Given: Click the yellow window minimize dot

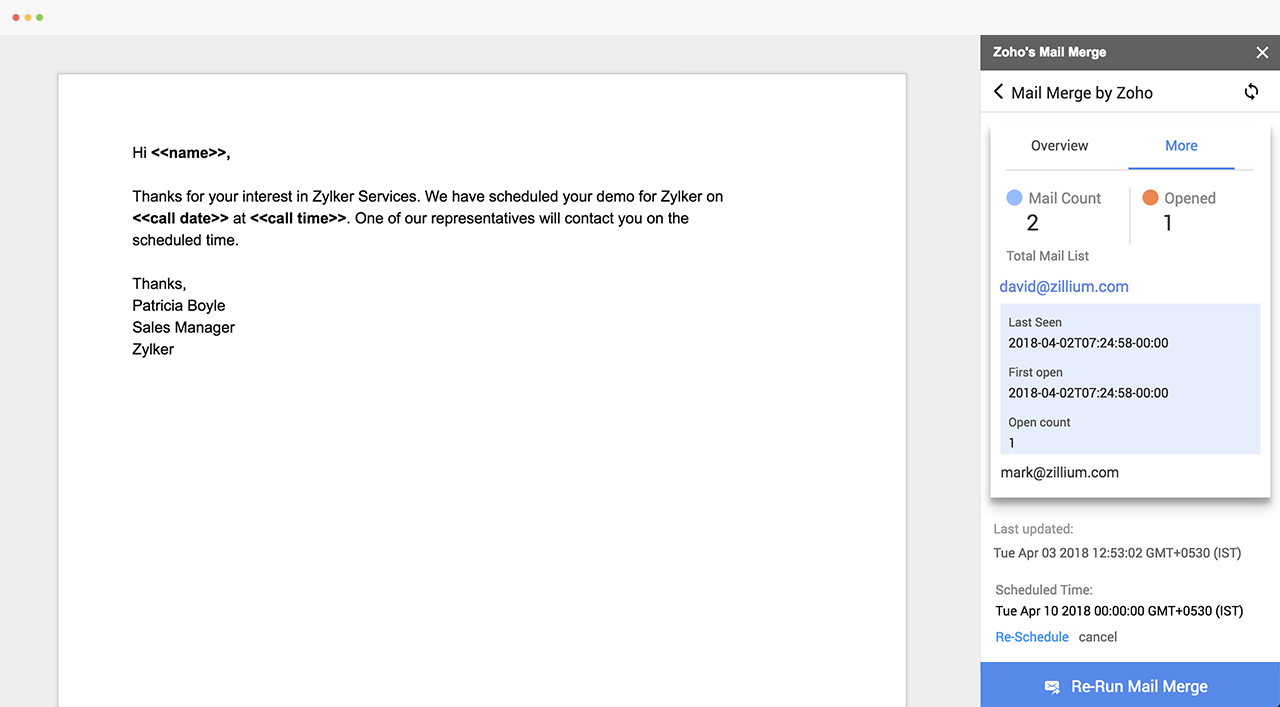Looking at the screenshot, I should click(x=28, y=18).
